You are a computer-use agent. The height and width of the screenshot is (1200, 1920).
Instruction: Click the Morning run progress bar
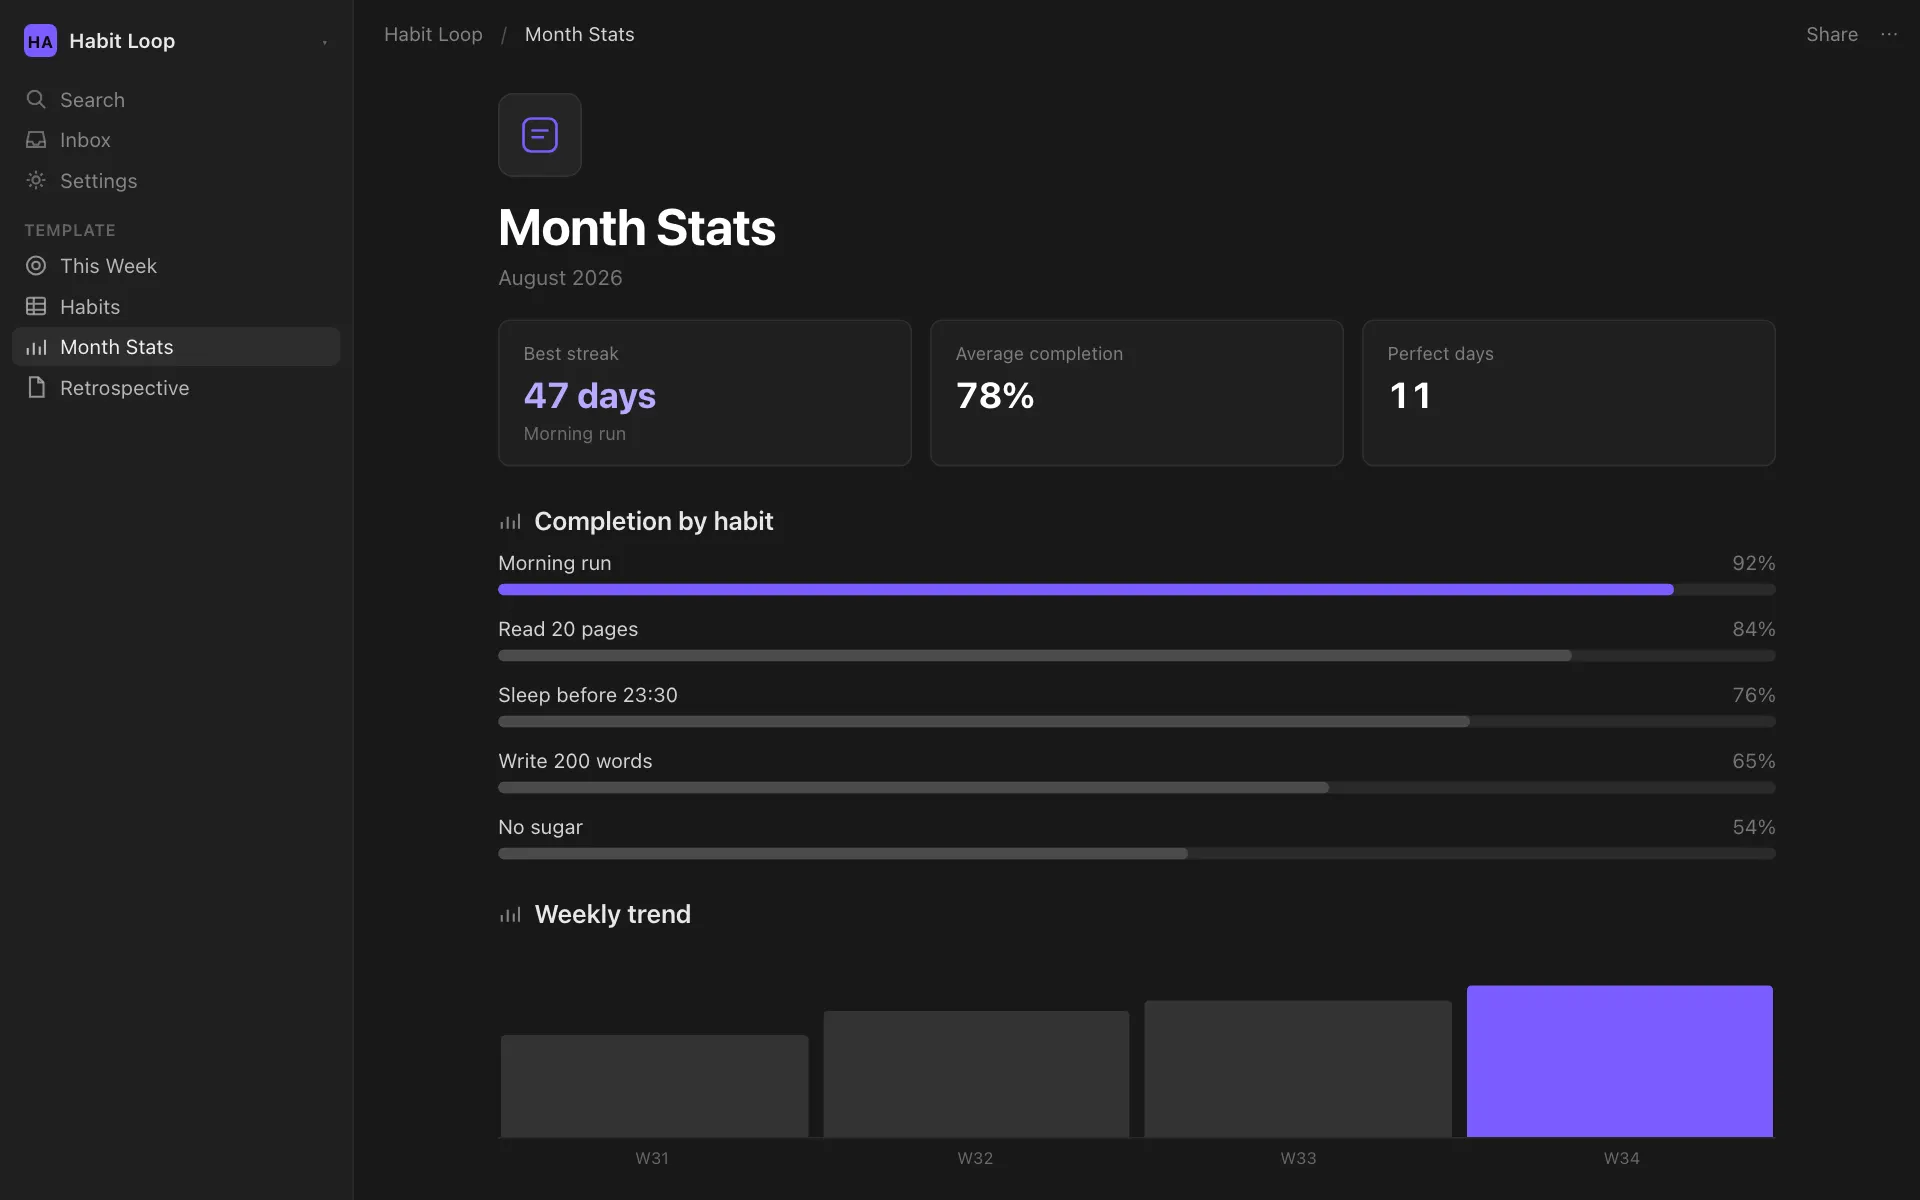point(1137,590)
